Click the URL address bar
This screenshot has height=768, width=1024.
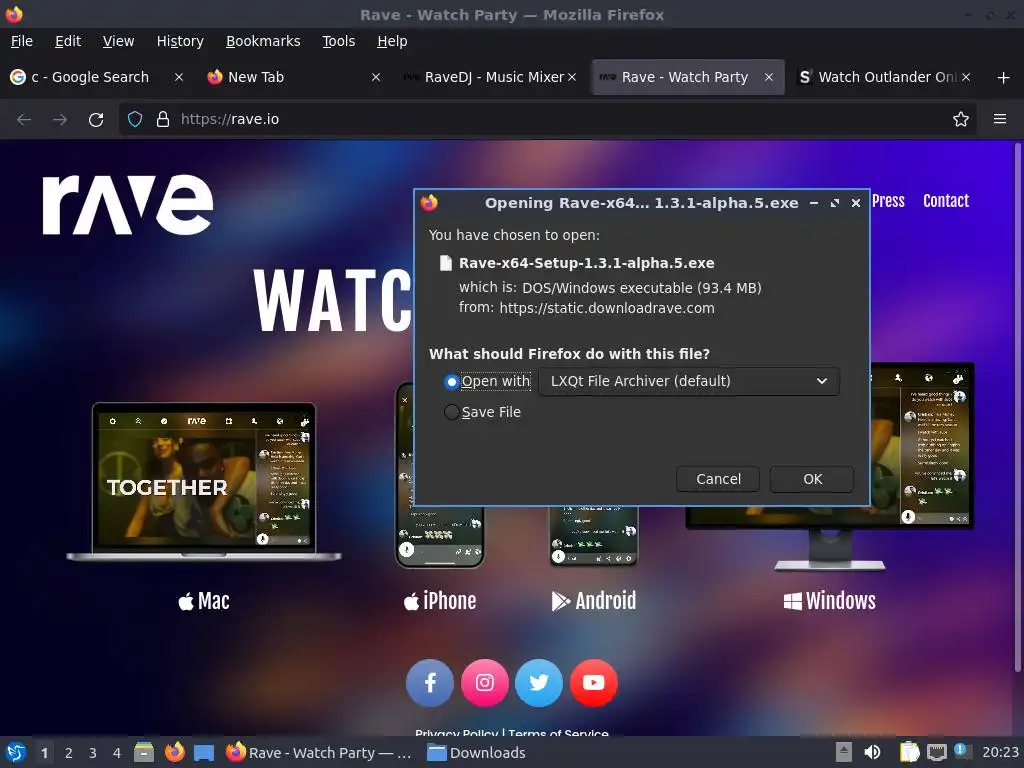coord(549,119)
